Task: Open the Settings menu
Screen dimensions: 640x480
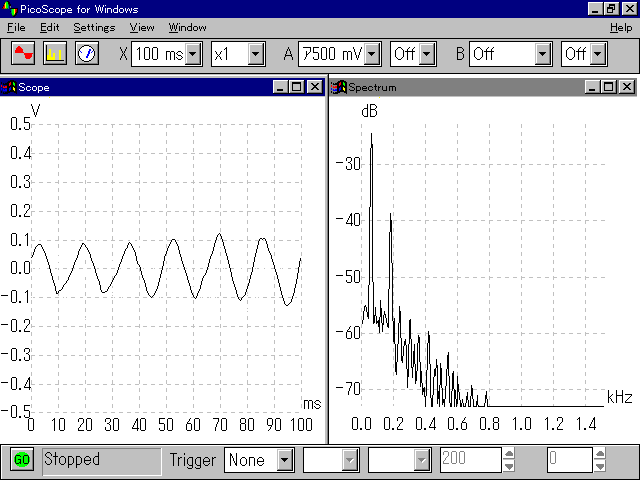Action: 93,27
